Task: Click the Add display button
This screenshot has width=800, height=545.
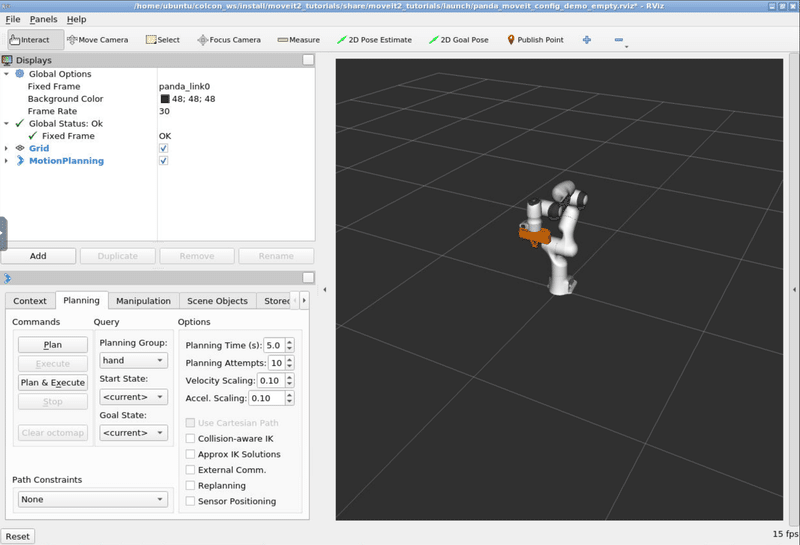Action: (38, 256)
